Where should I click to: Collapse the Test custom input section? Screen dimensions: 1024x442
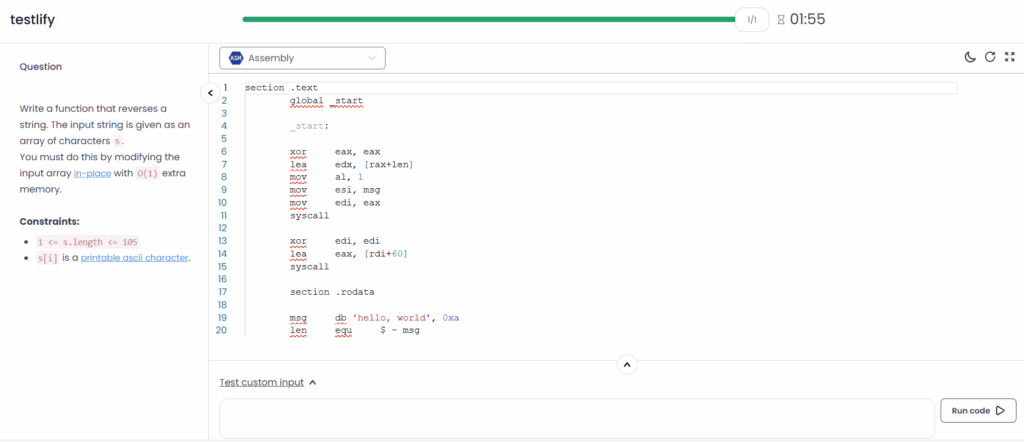click(x=268, y=383)
